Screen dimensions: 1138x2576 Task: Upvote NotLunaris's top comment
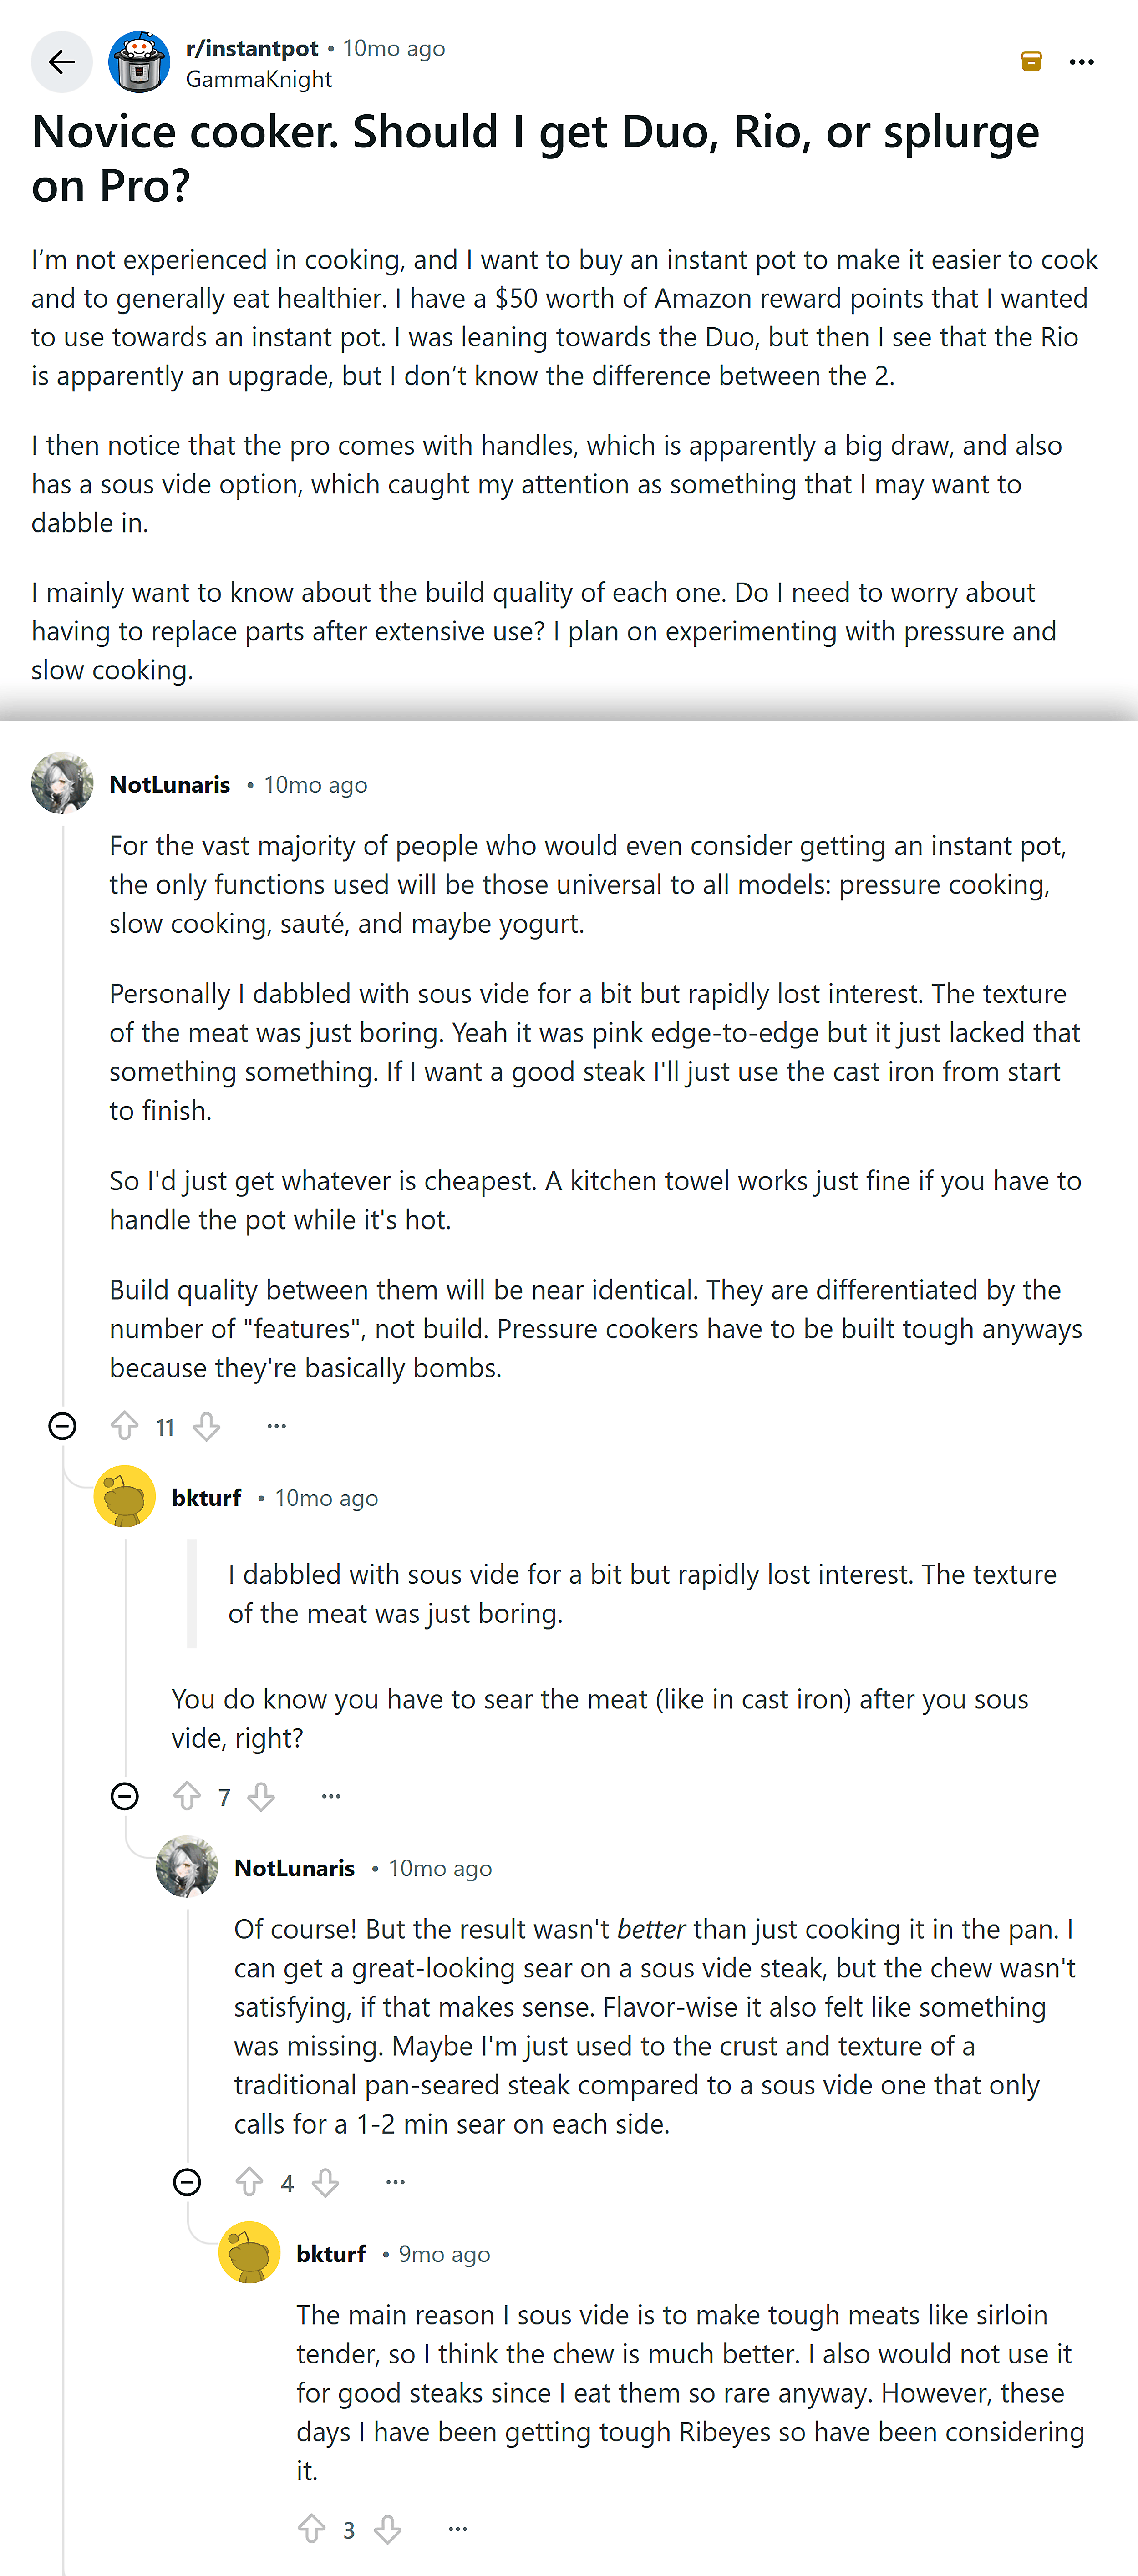click(125, 1427)
